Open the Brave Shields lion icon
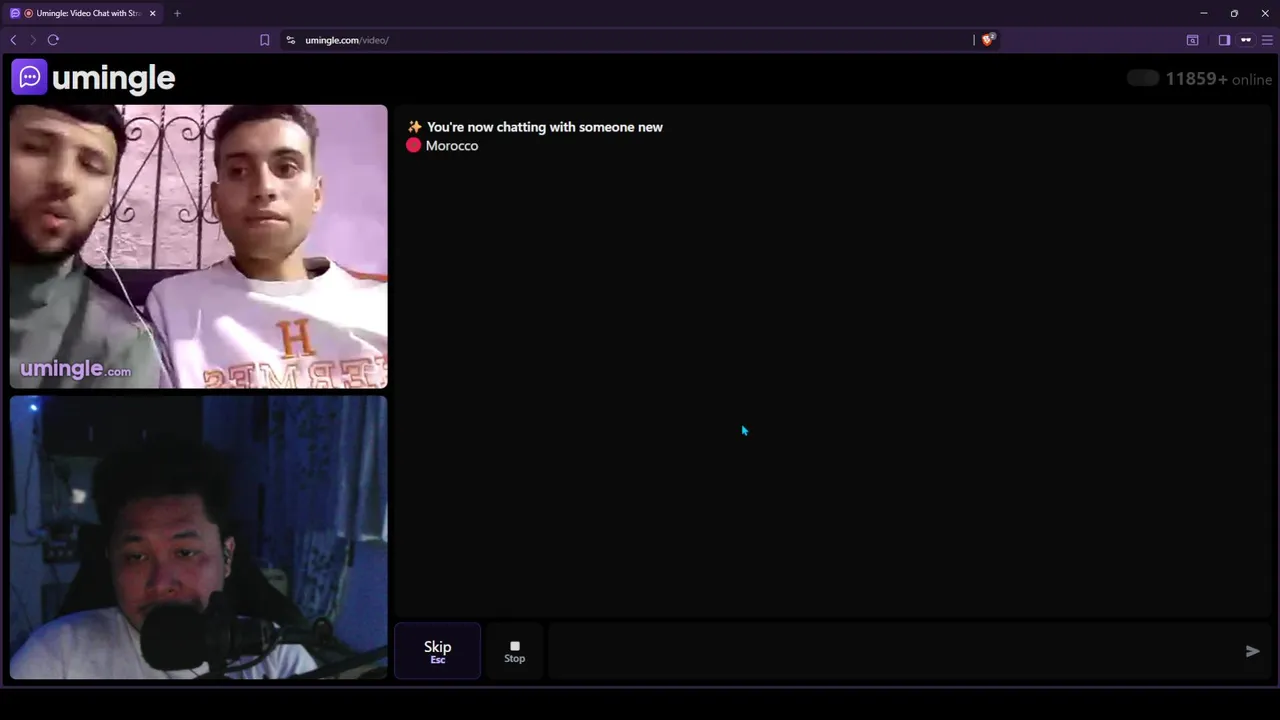 pyautogui.click(x=987, y=40)
